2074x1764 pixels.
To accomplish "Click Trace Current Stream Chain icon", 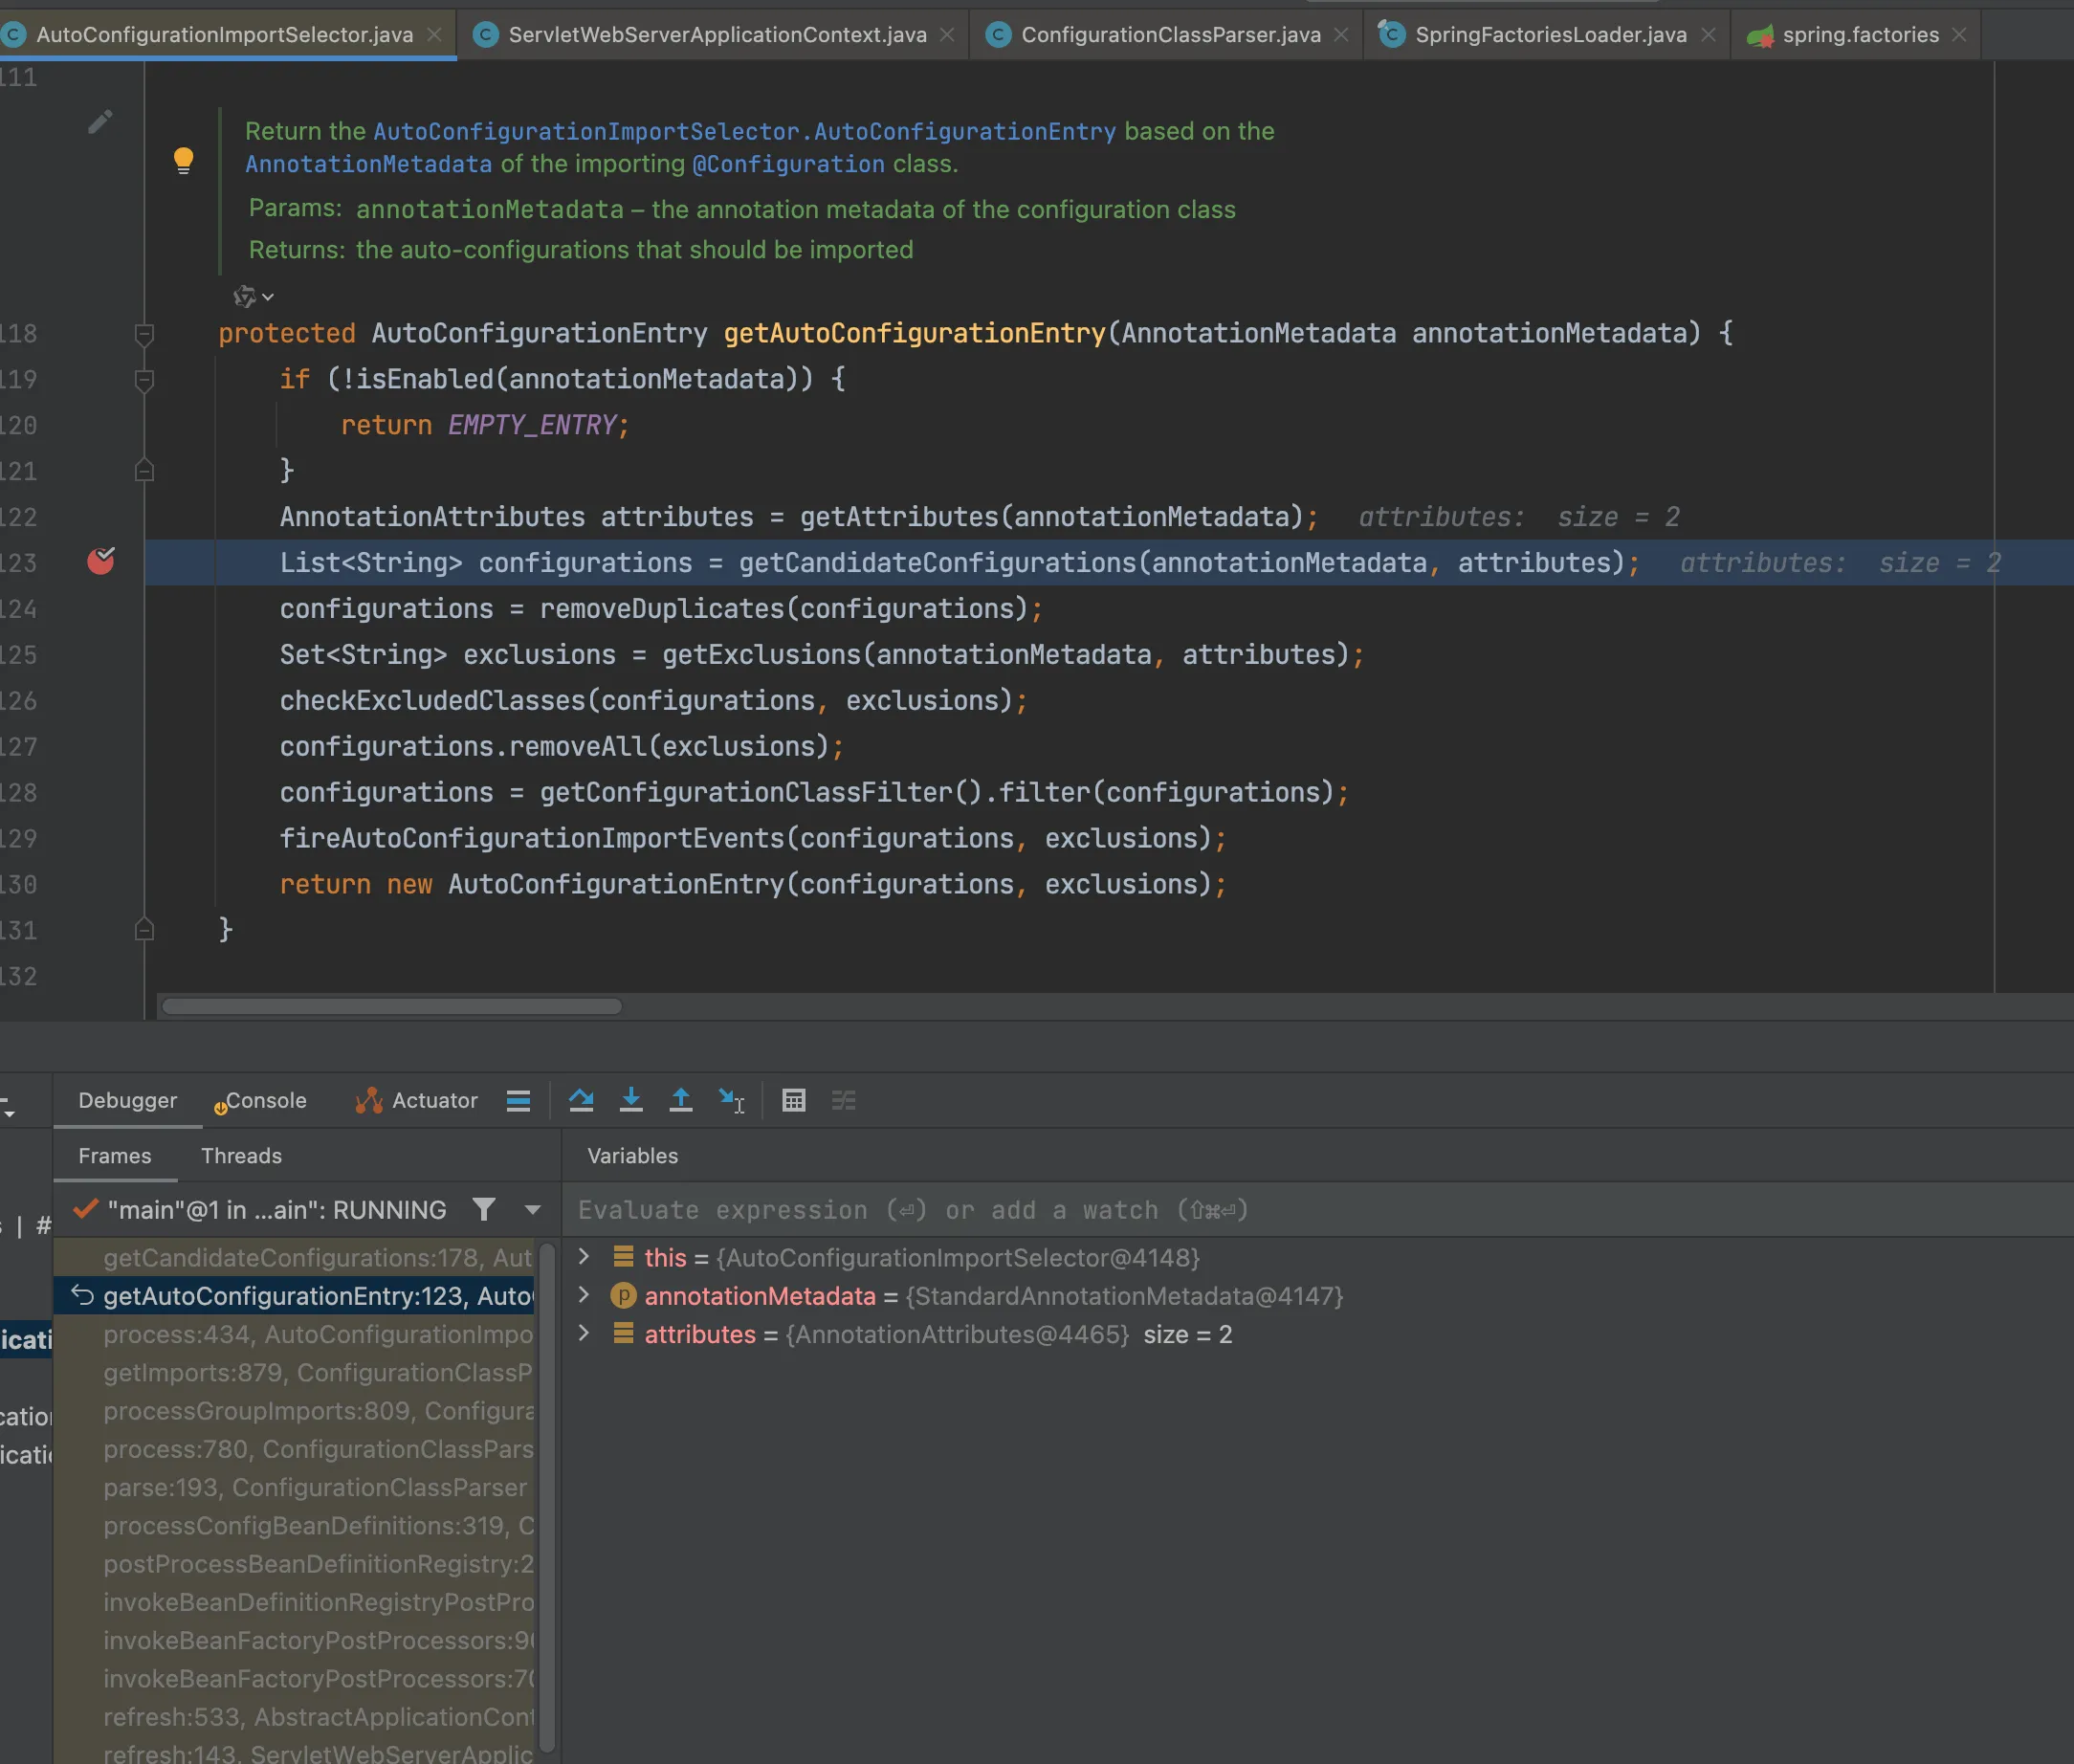I will [x=844, y=1100].
